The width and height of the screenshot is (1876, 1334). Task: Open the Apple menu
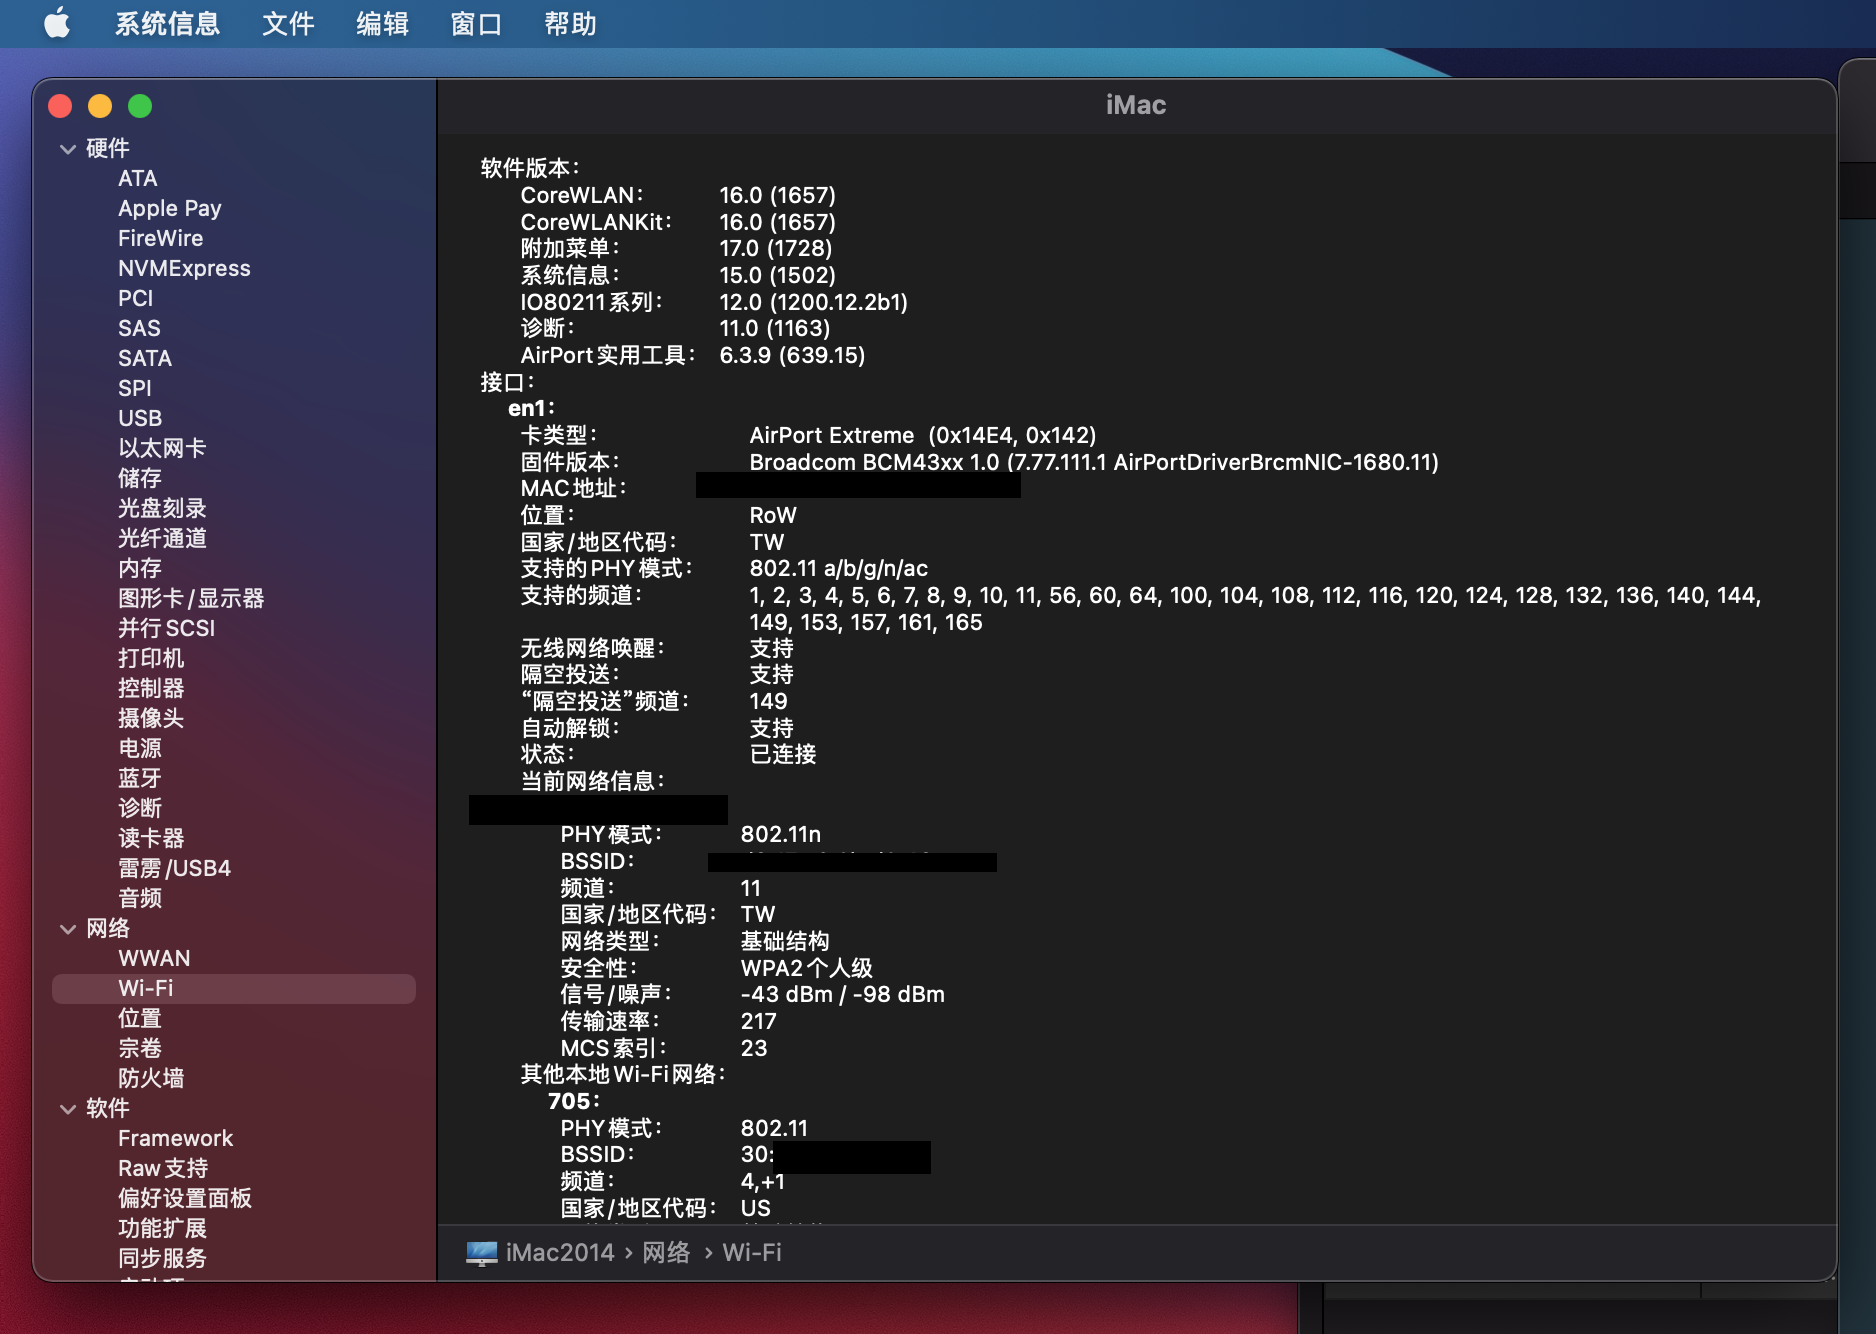tap(57, 23)
